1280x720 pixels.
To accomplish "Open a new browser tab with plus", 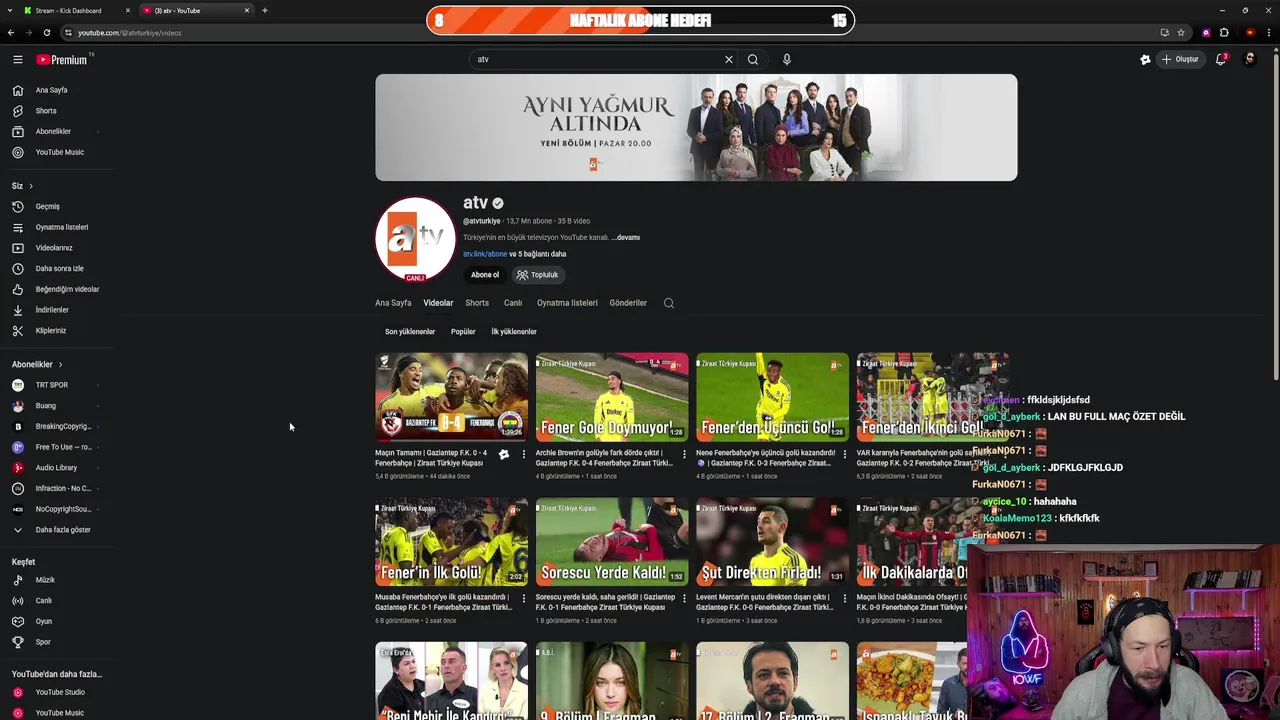I will click(264, 11).
